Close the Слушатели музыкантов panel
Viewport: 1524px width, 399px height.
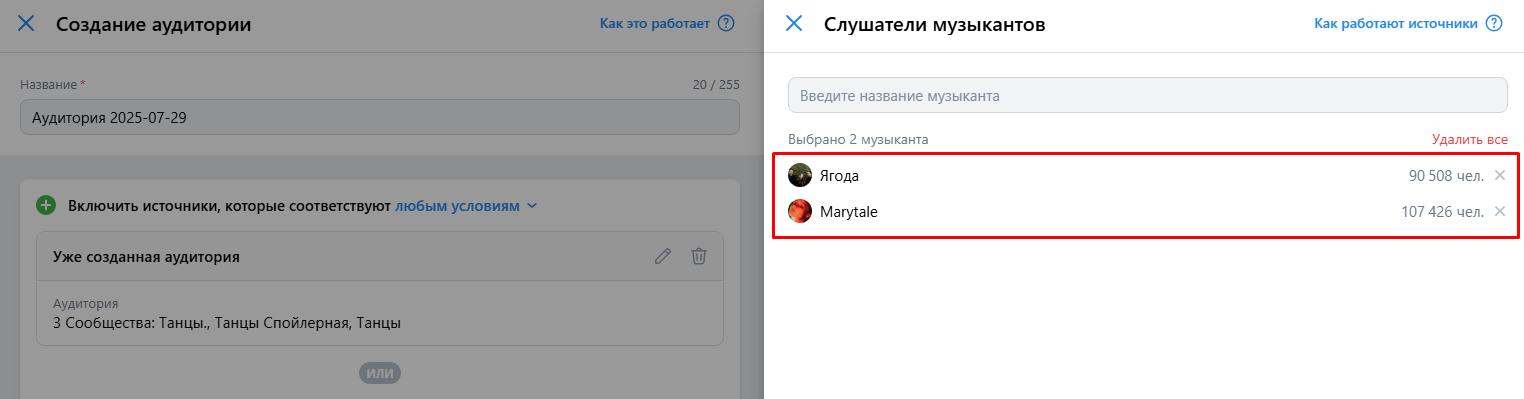(x=794, y=24)
